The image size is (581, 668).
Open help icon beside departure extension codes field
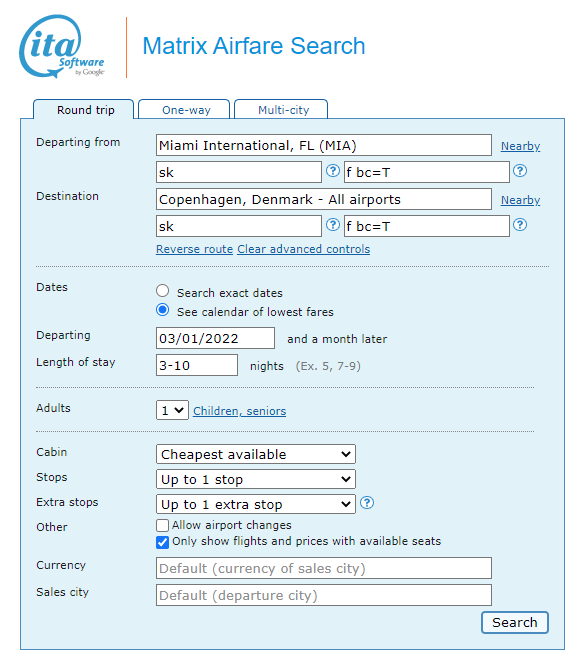[x=520, y=171]
